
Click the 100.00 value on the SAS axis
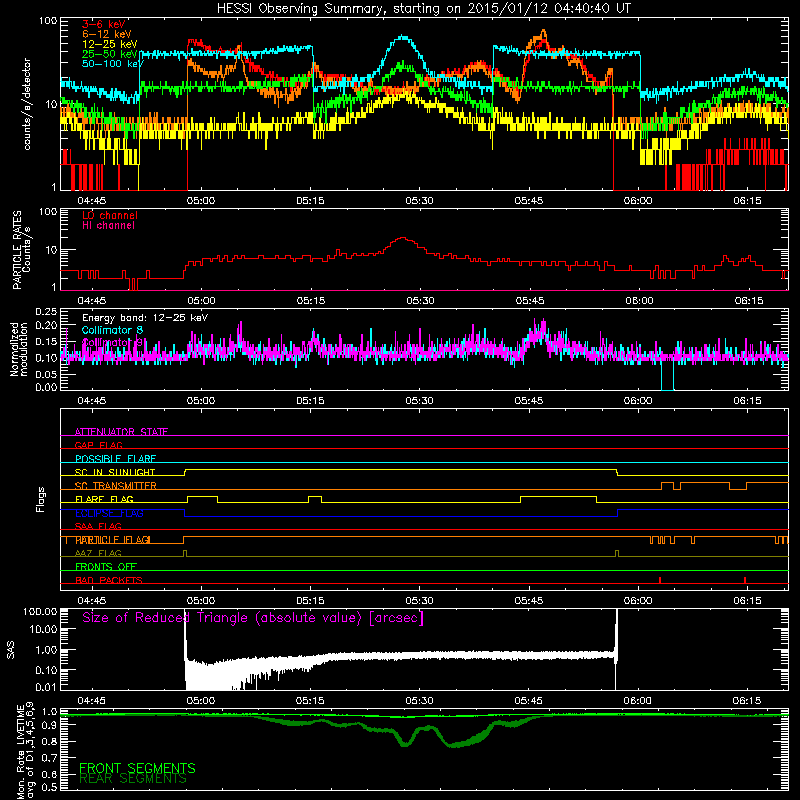click(x=40, y=611)
